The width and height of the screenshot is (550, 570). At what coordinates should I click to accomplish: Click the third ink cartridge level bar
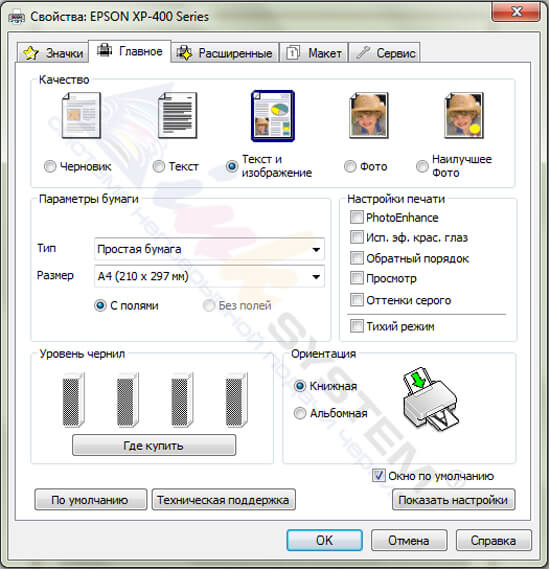182,399
